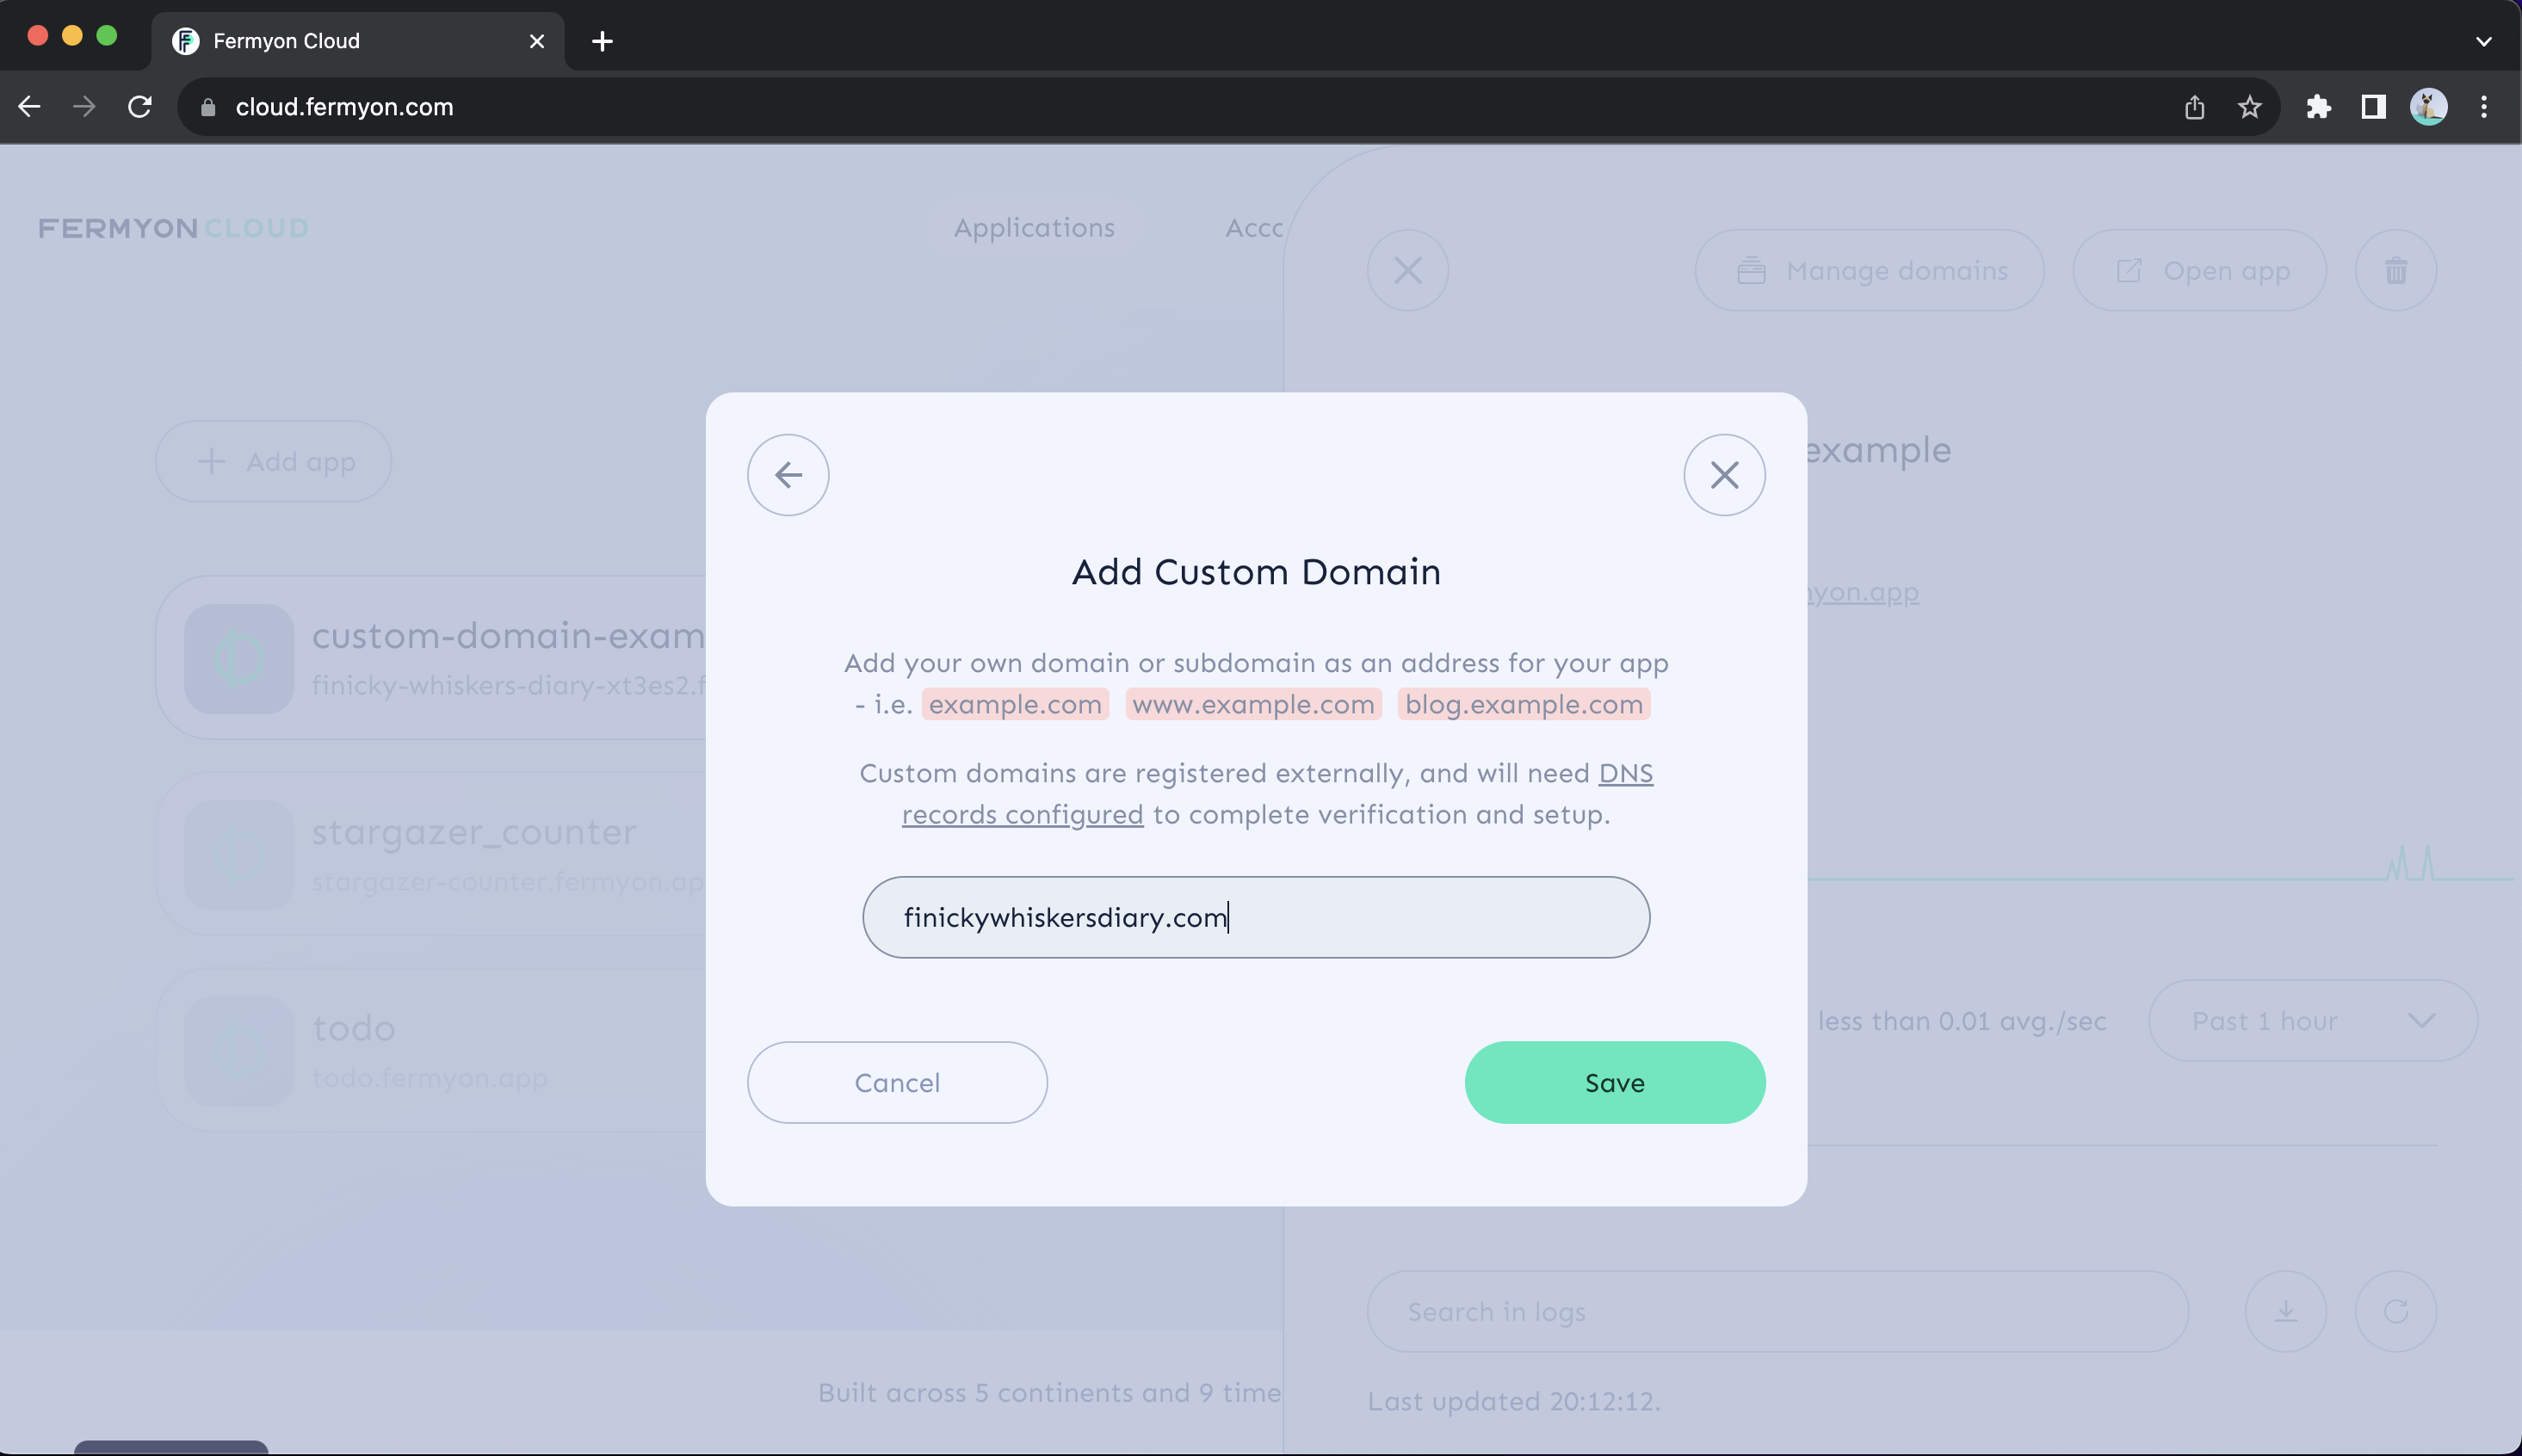The height and width of the screenshot is (1456, 2522).
Task: Click the back arrow icon in dialog
Action: [787, 475]
